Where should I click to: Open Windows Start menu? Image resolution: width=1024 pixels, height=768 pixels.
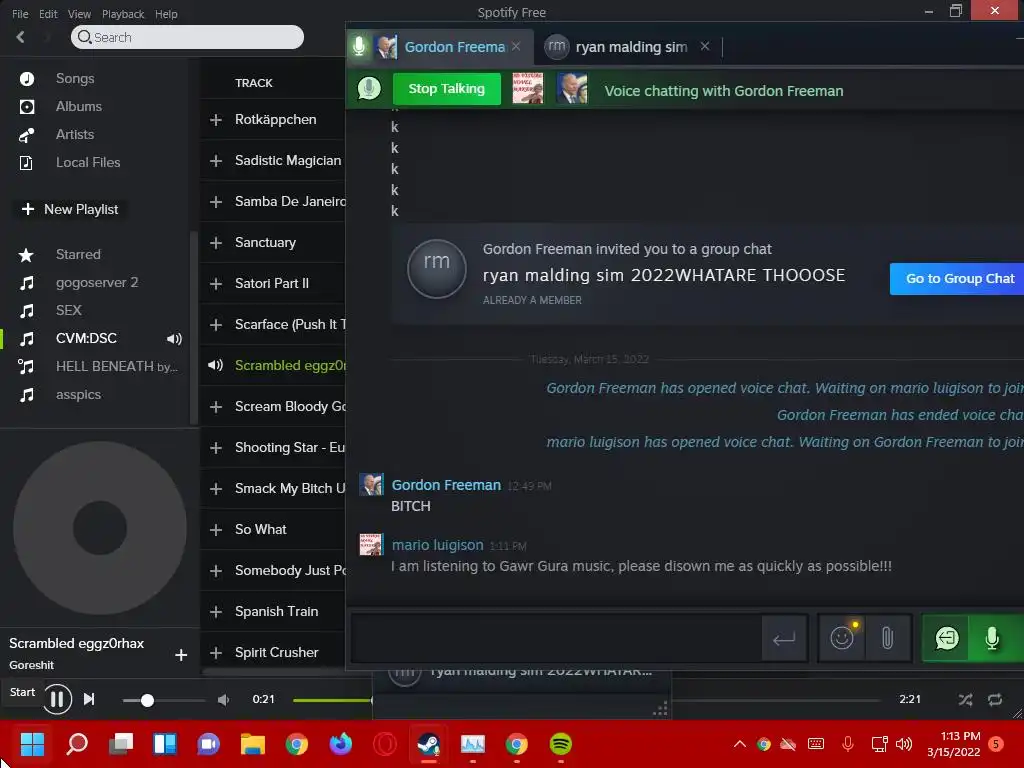click(32, 744)
